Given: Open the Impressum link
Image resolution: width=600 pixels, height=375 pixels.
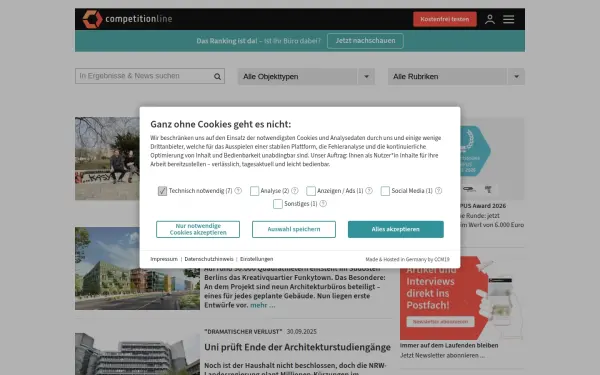Looking at the screenshot, I should coord(164,259).
